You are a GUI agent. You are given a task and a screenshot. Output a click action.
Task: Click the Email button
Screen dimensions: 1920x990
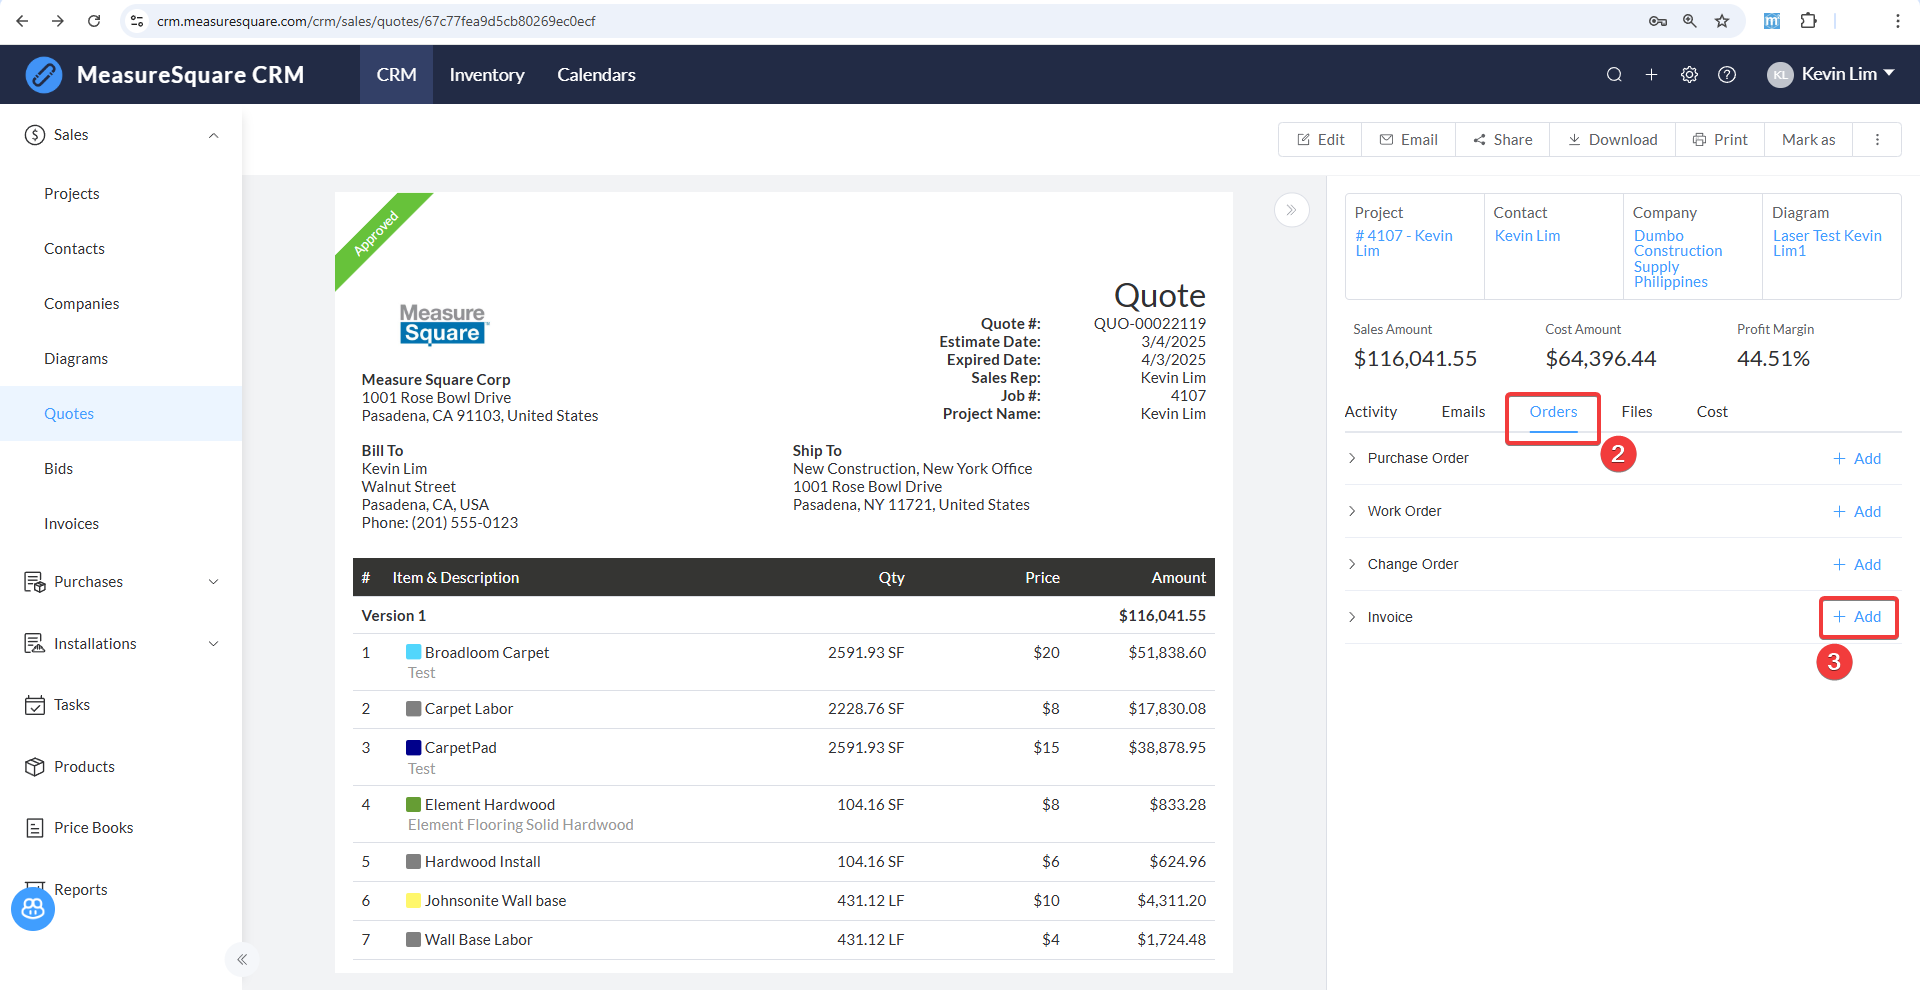[x=1408, y=140]
